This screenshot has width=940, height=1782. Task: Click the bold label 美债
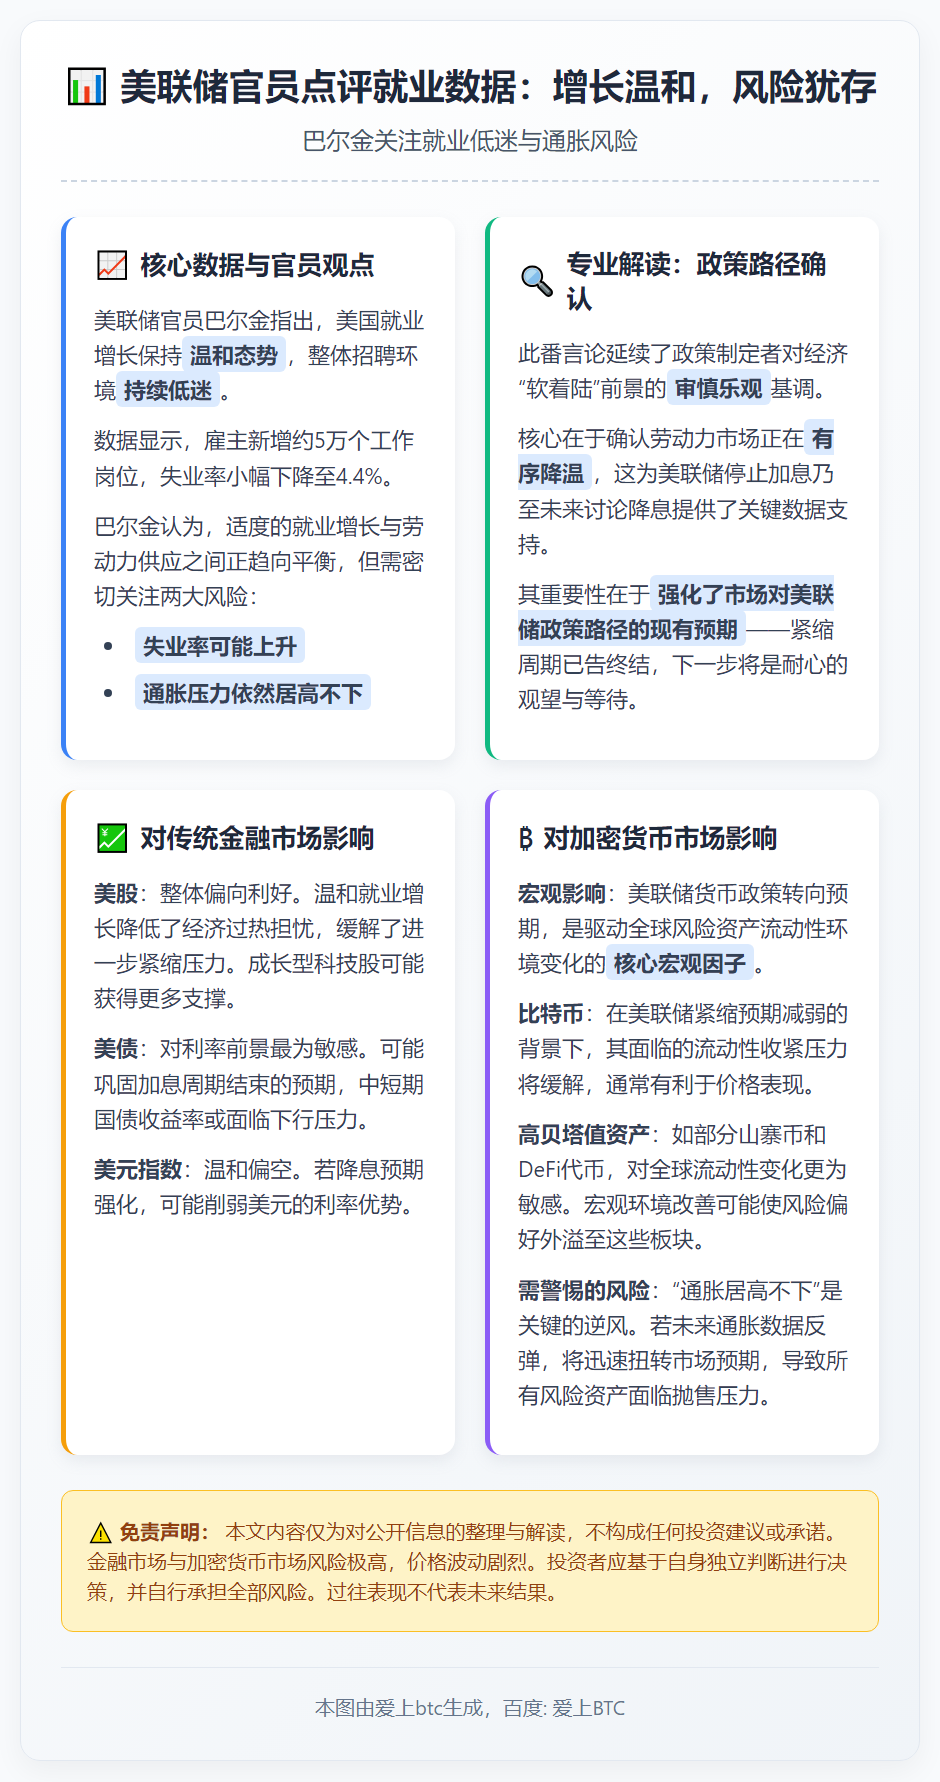116,1049
